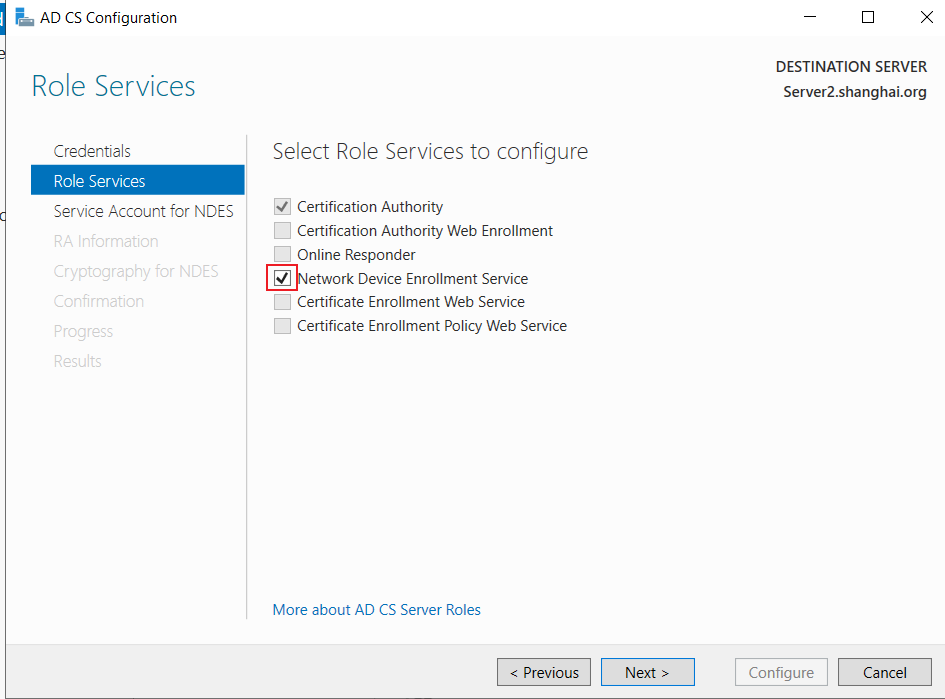Open Service Account for NDES step

[x=143, y=211]
